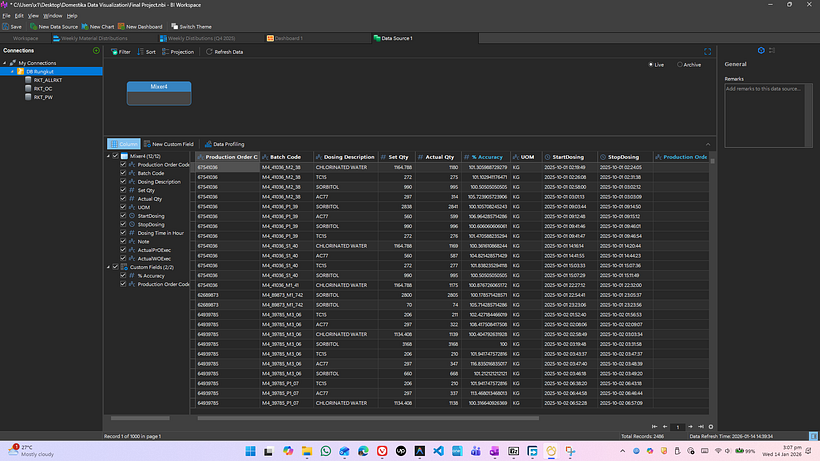Click the Mixer4 table icon in column tree
This screenshot has width=820, height=461.
pos(124,156)
